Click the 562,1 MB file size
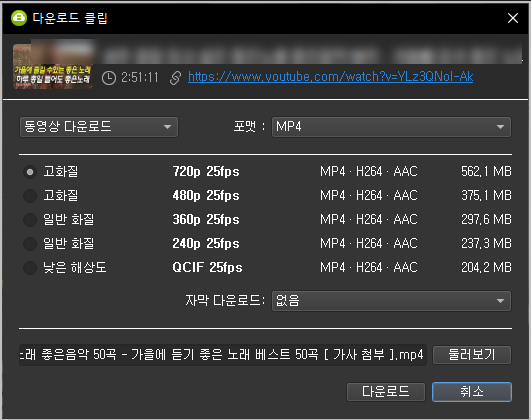 click(486, 171)
